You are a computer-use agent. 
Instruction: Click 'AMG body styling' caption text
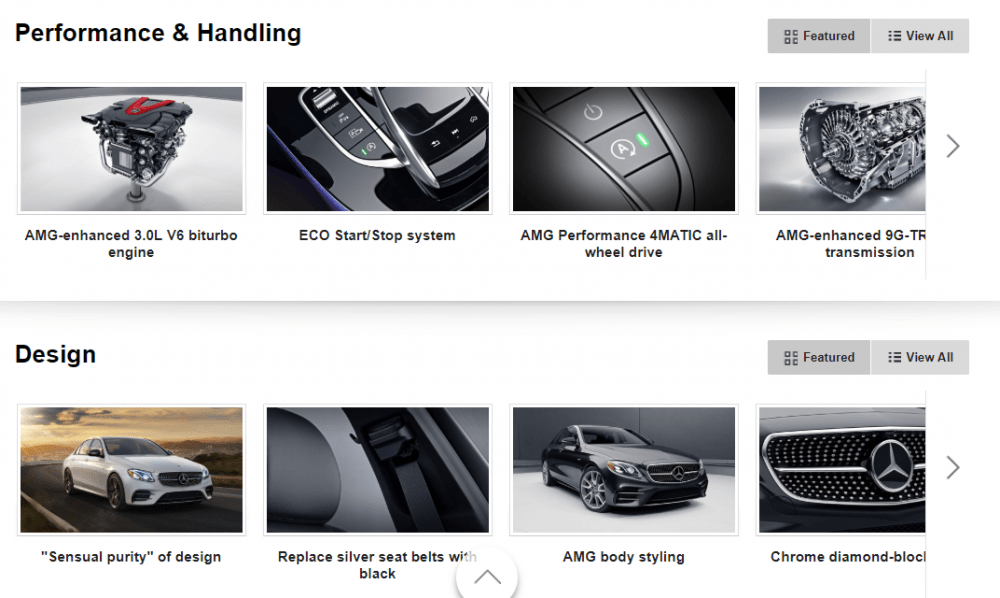(x=624, y=557)
